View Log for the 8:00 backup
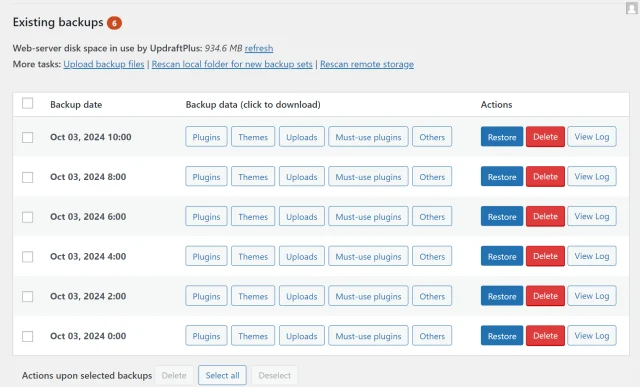 592,176
